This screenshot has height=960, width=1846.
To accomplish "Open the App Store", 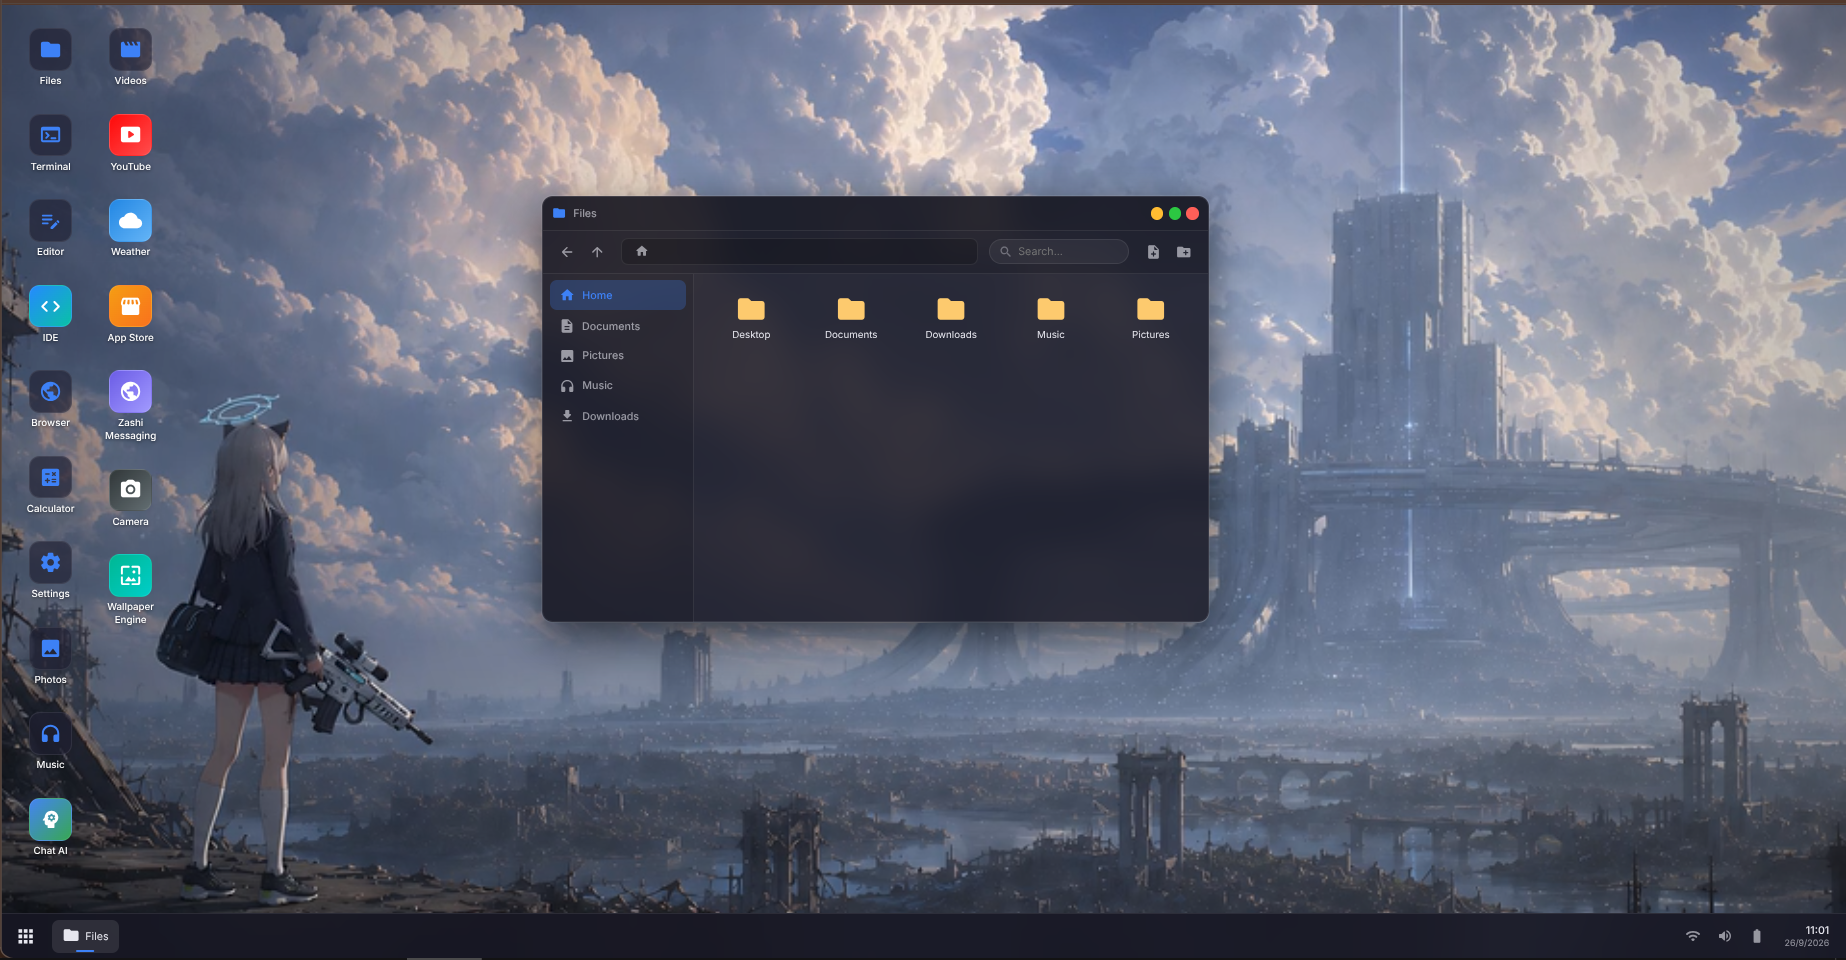I will tap(130, 314).
